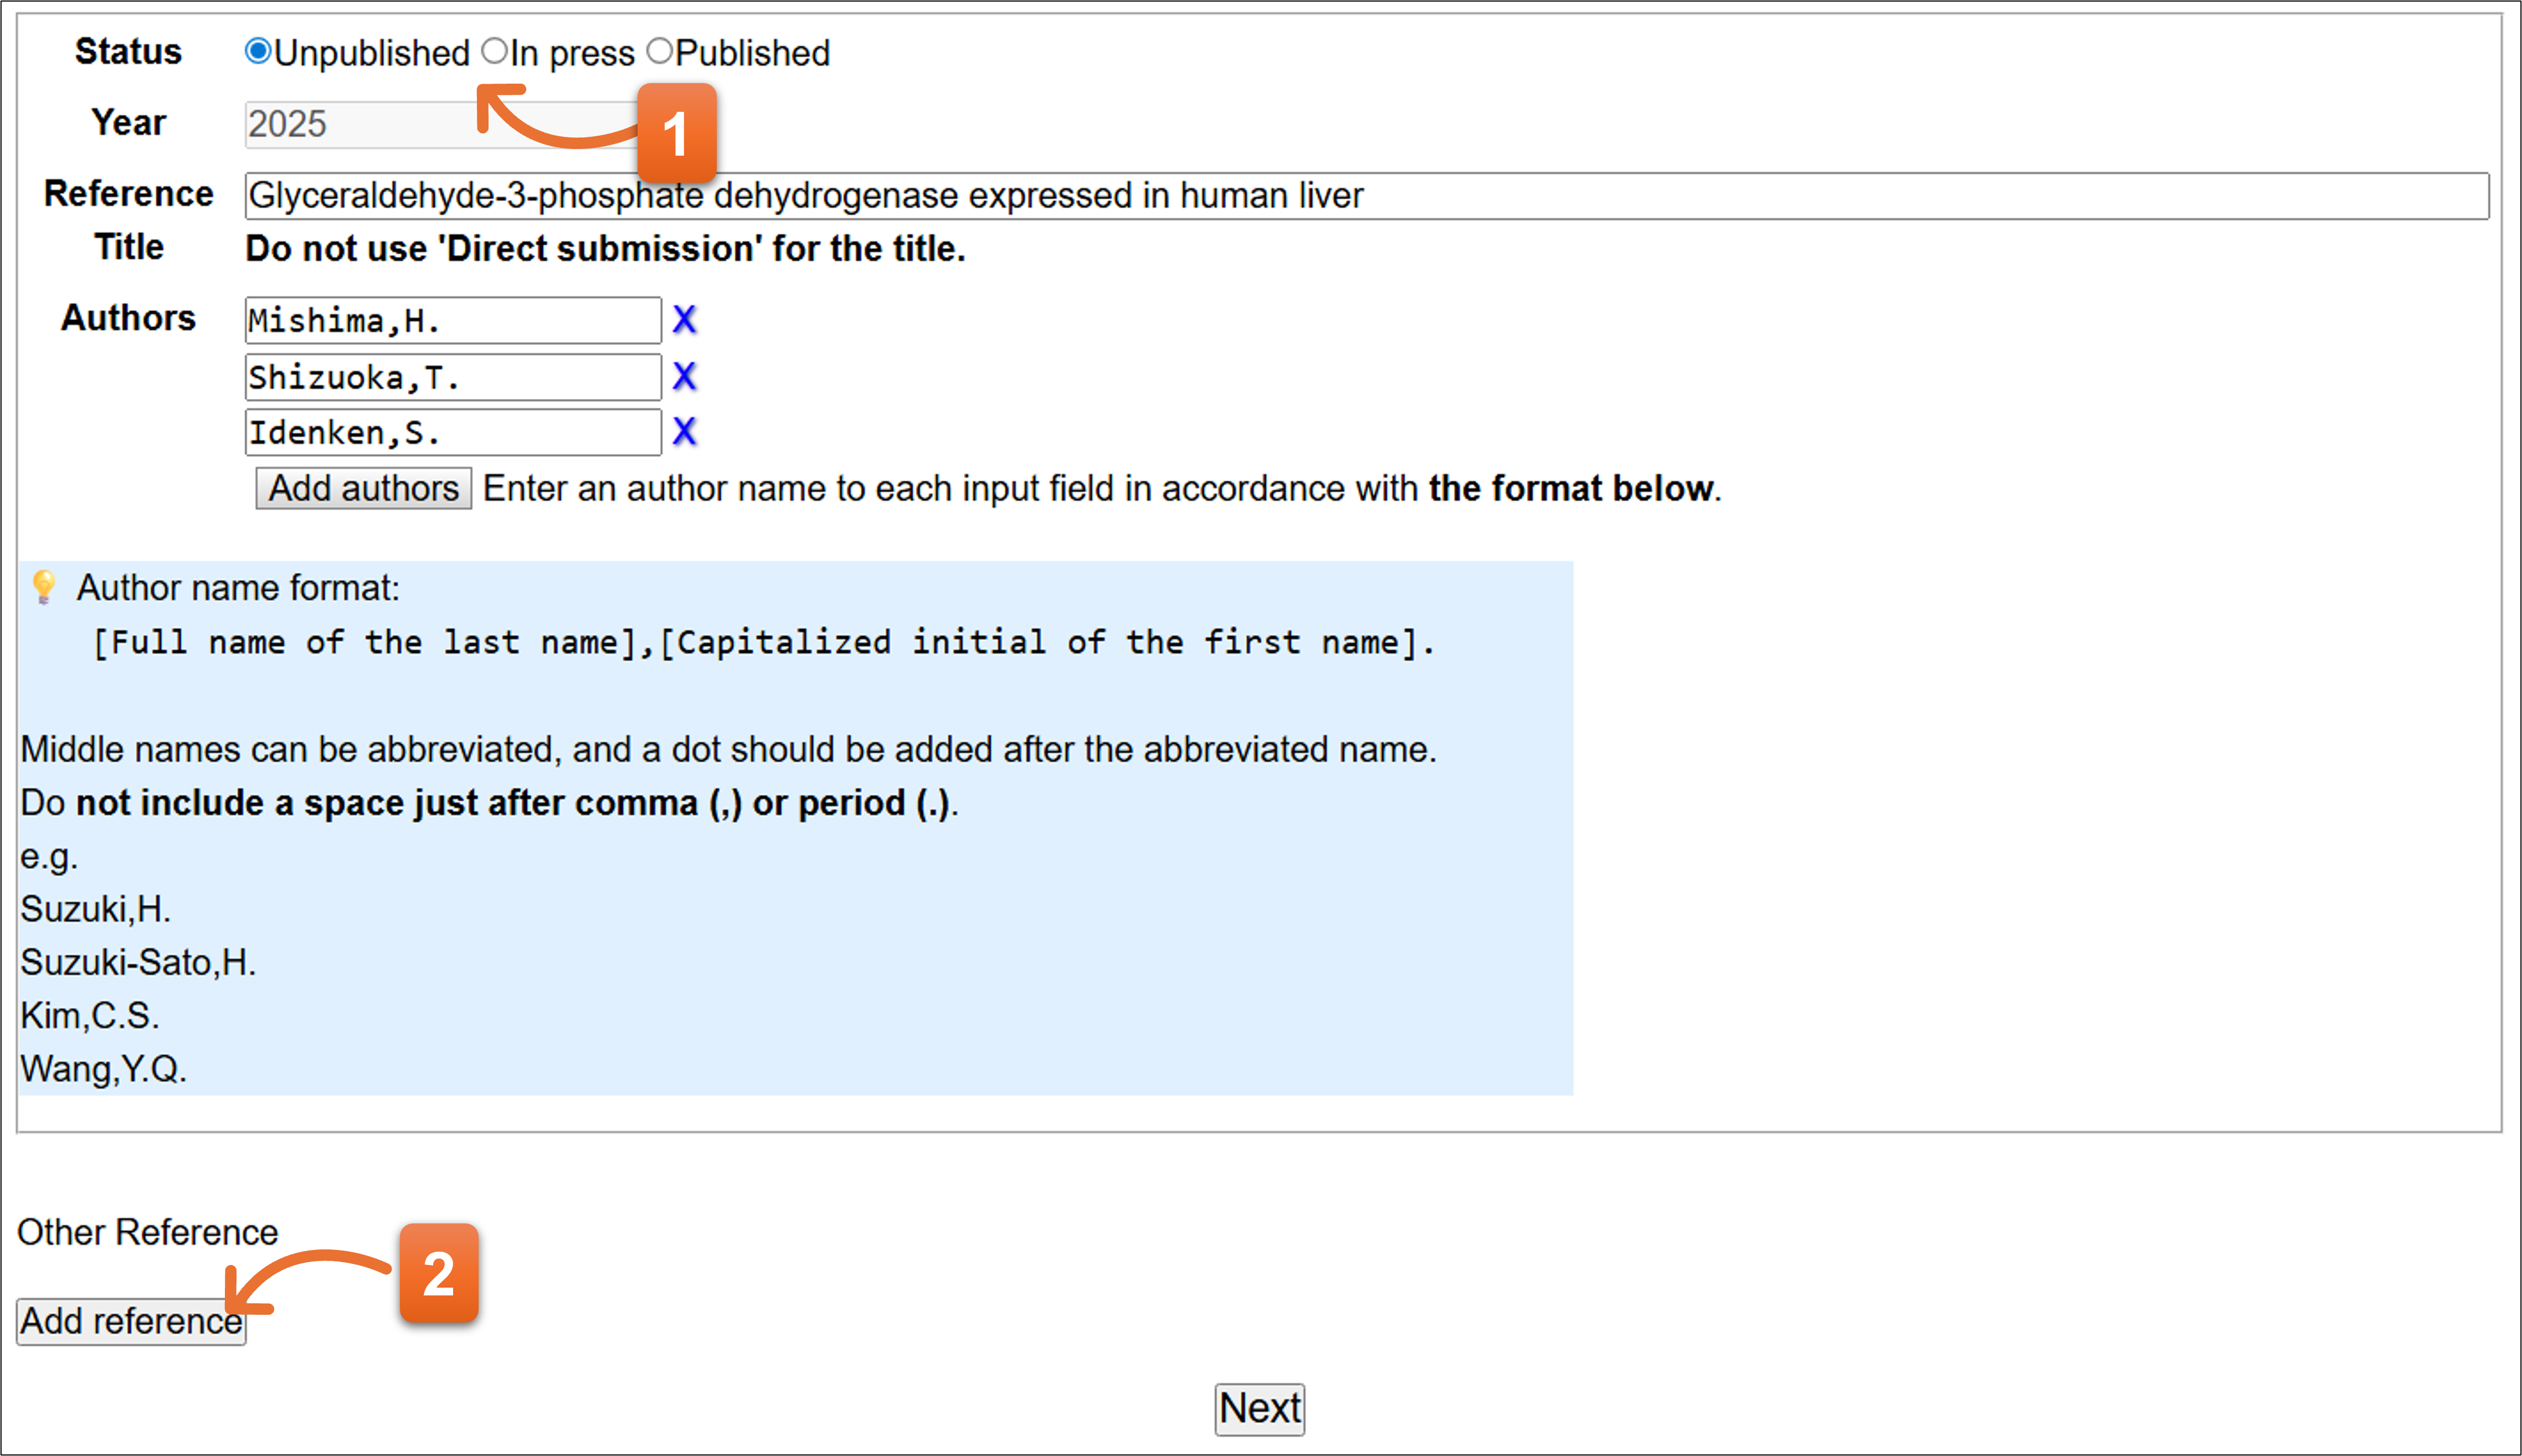The image size is (2522, 1456).
Task: Click the Add reference button
Action: [x=131, y=1321]
